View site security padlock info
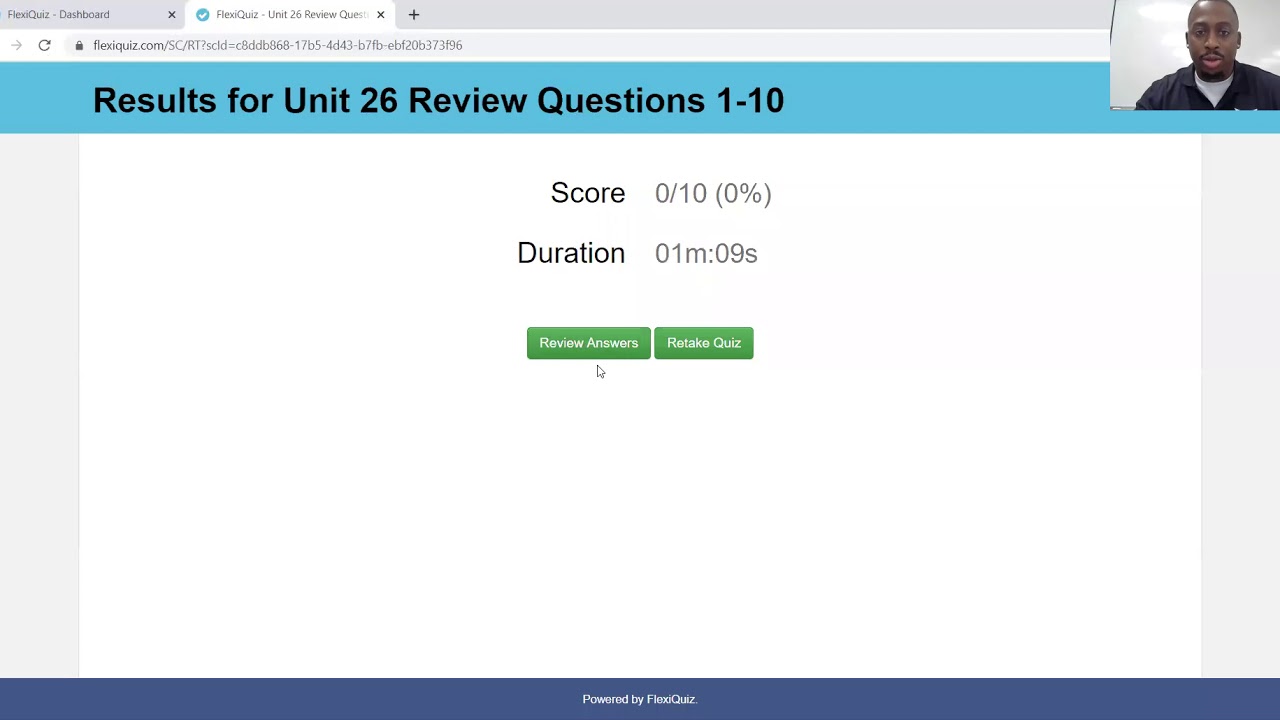The width and height of the screenshot is (1280, 720). (79, 45)
